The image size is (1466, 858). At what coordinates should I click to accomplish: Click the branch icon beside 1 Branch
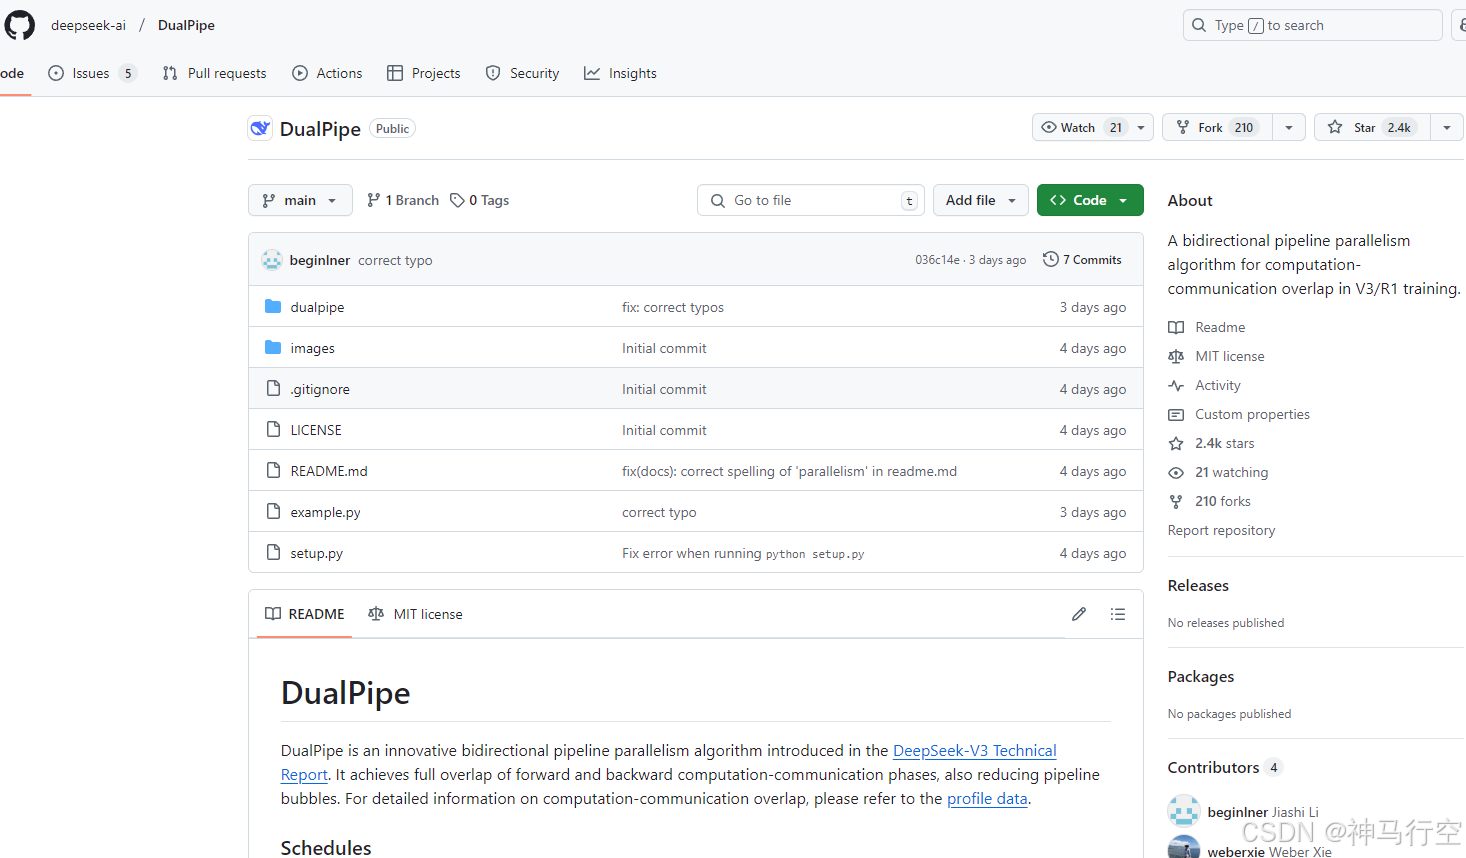click(x=374, y=200)
